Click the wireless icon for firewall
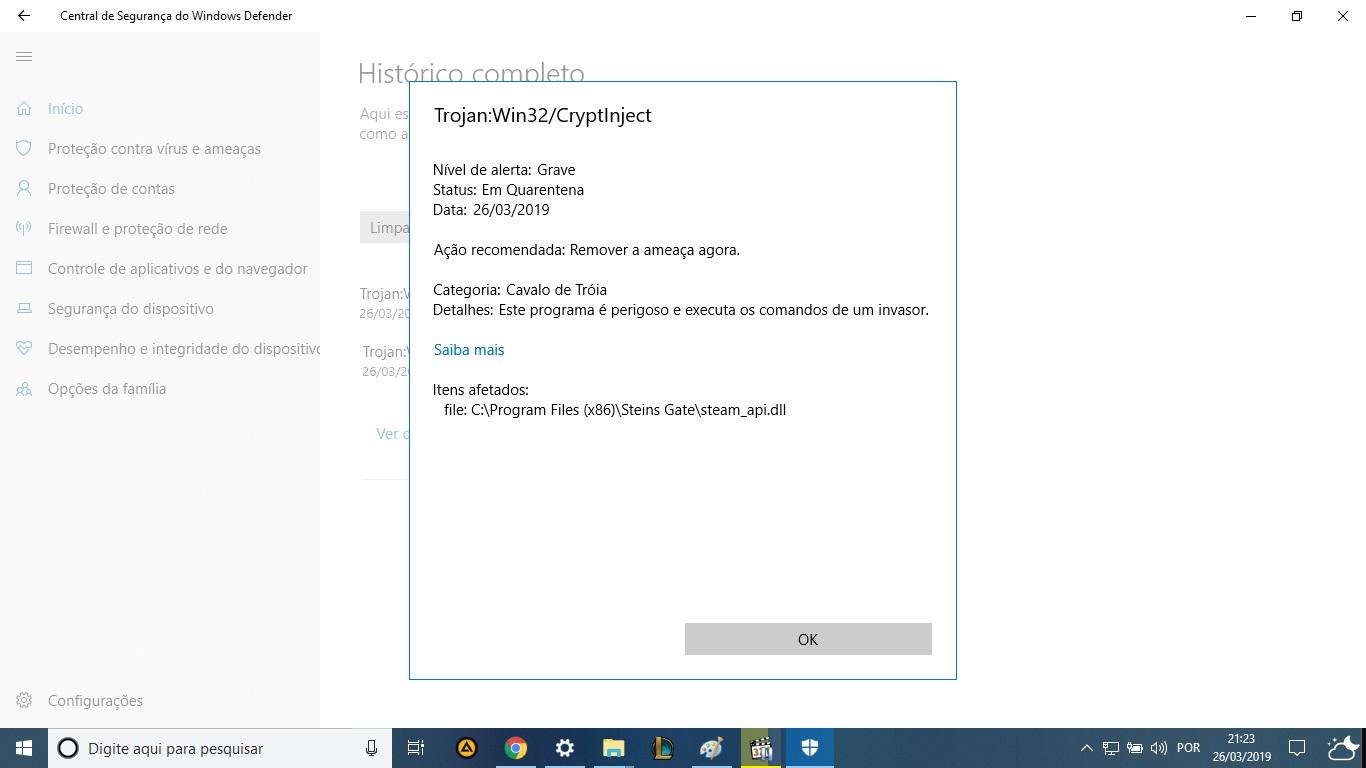This screenshot has height=768, width=1366. tap(24, 228)
